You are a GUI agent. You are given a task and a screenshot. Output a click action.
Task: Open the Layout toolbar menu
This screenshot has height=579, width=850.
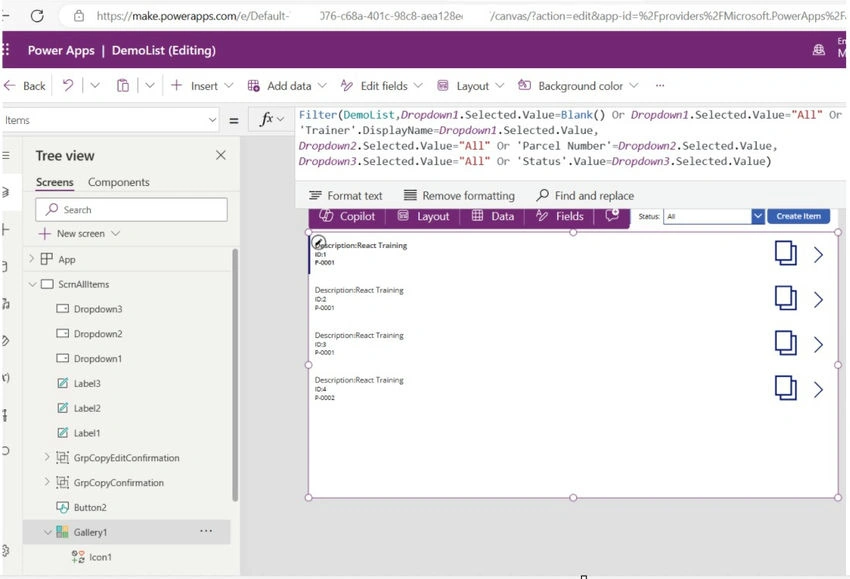[471, 86]
